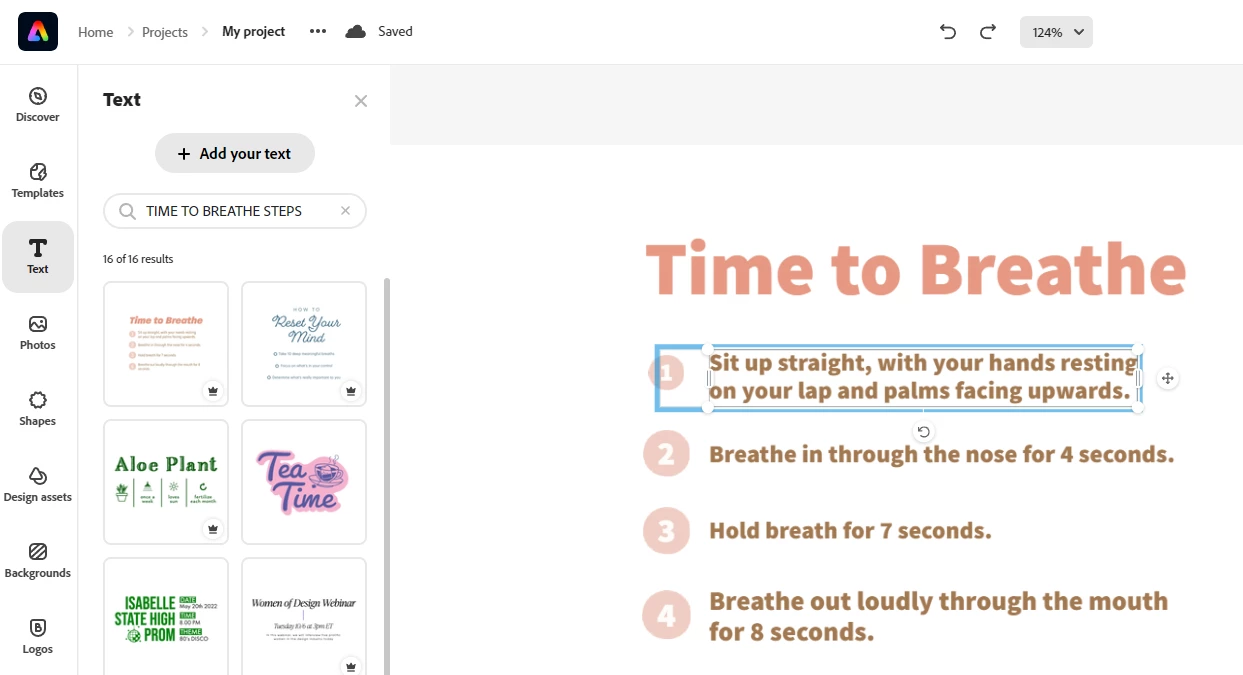Viewport: 1243px width, 675px height.
Task: Select the Tea Time template thumbnail
Action: [304, 482]
